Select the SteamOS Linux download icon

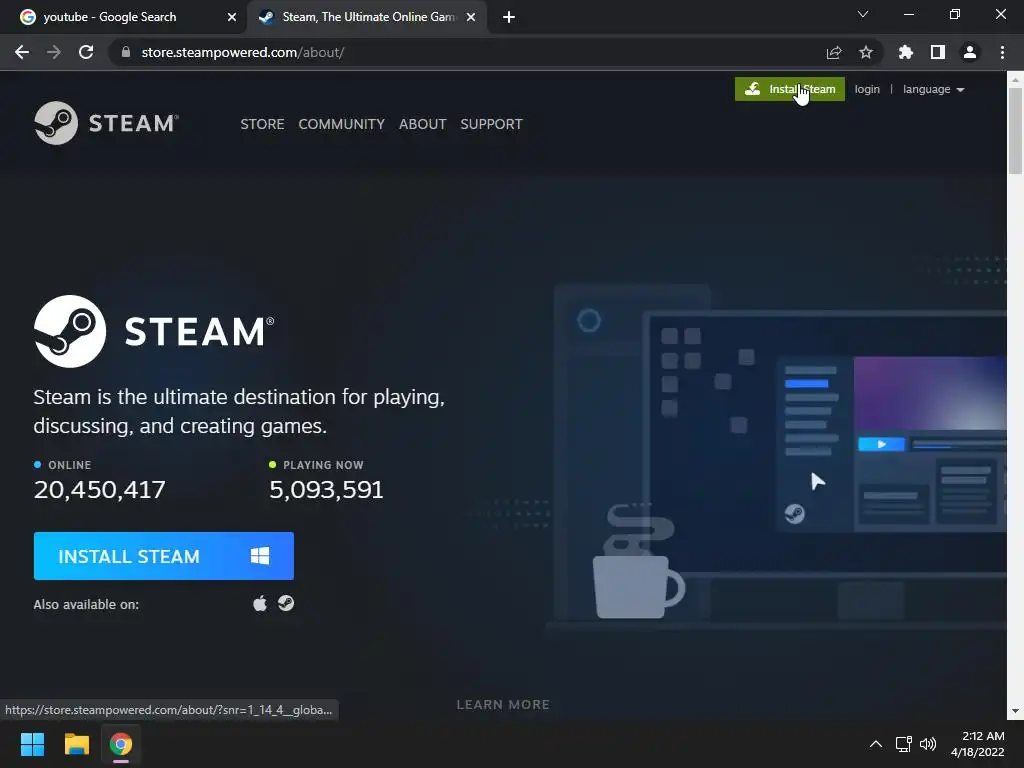[x=286, y=603]
